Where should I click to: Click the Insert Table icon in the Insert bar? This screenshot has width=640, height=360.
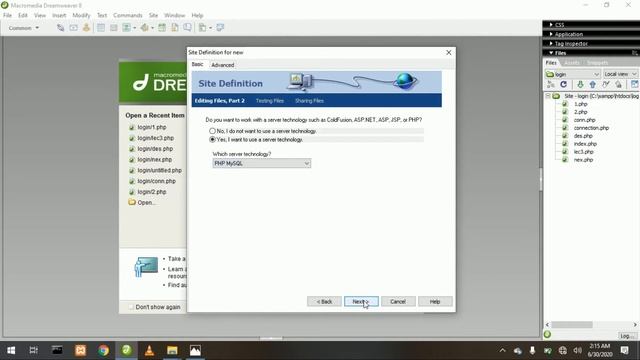pos(101,28)
